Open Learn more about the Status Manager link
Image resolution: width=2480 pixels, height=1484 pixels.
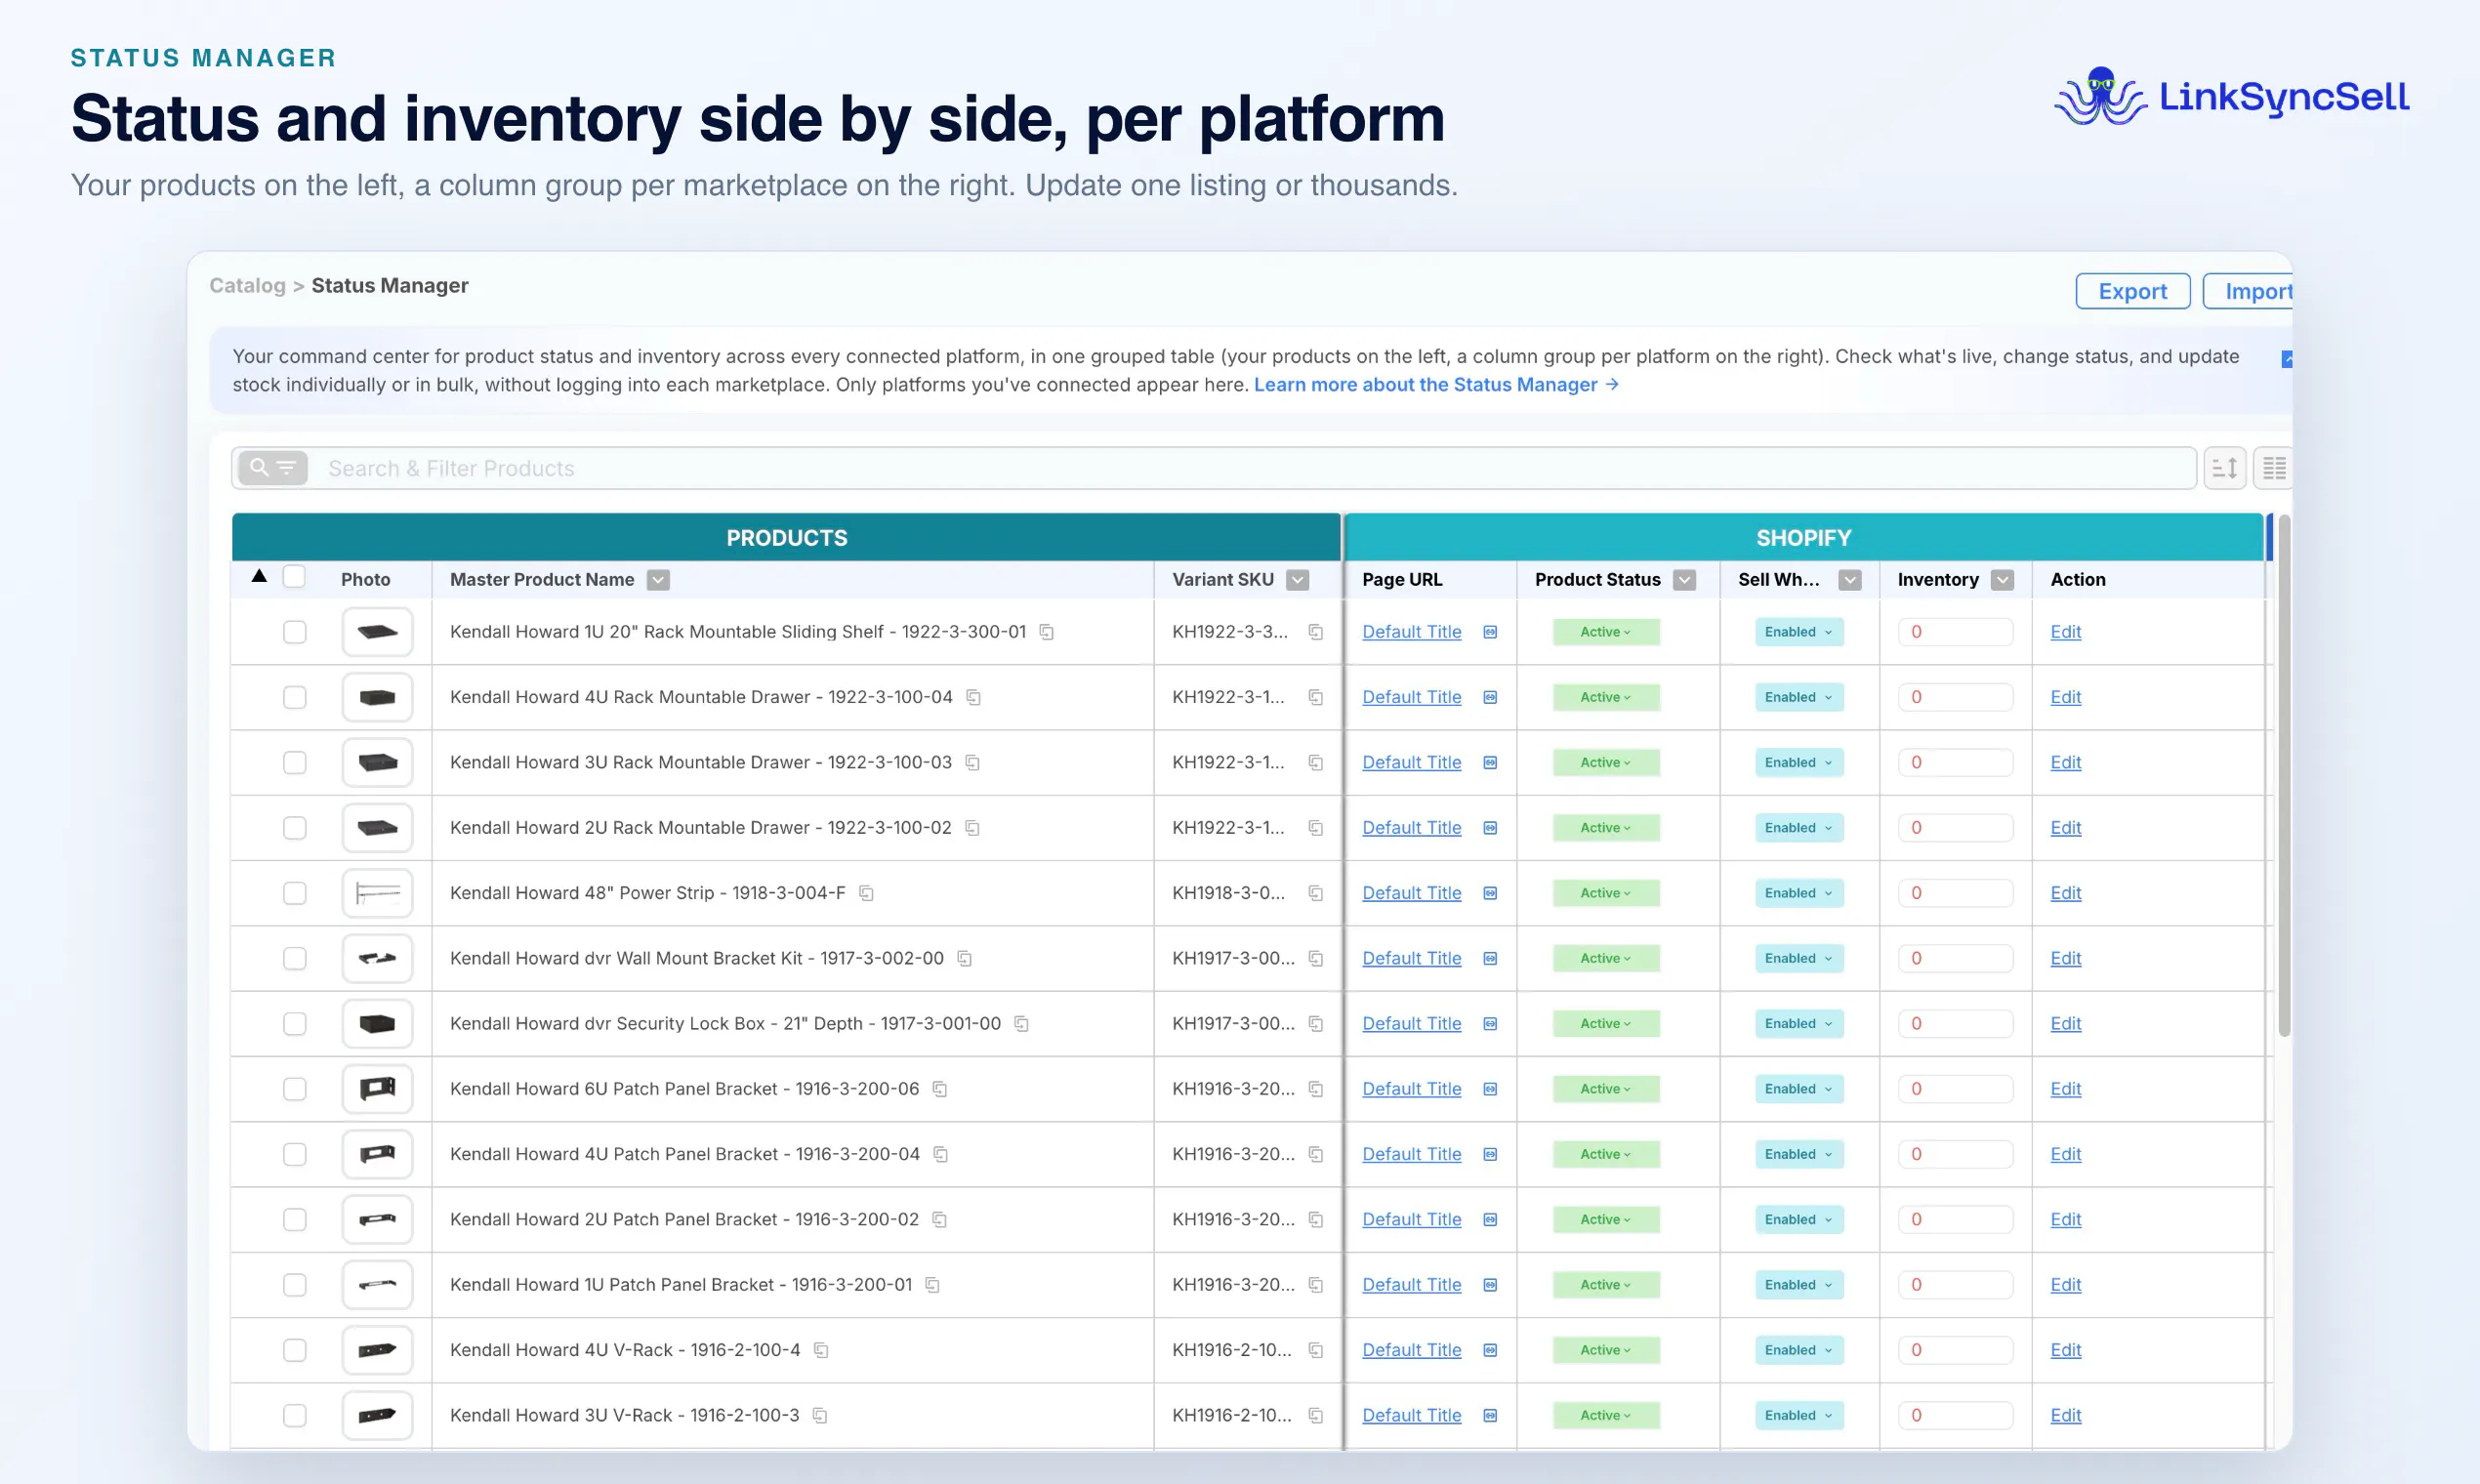click(1436, 385)
